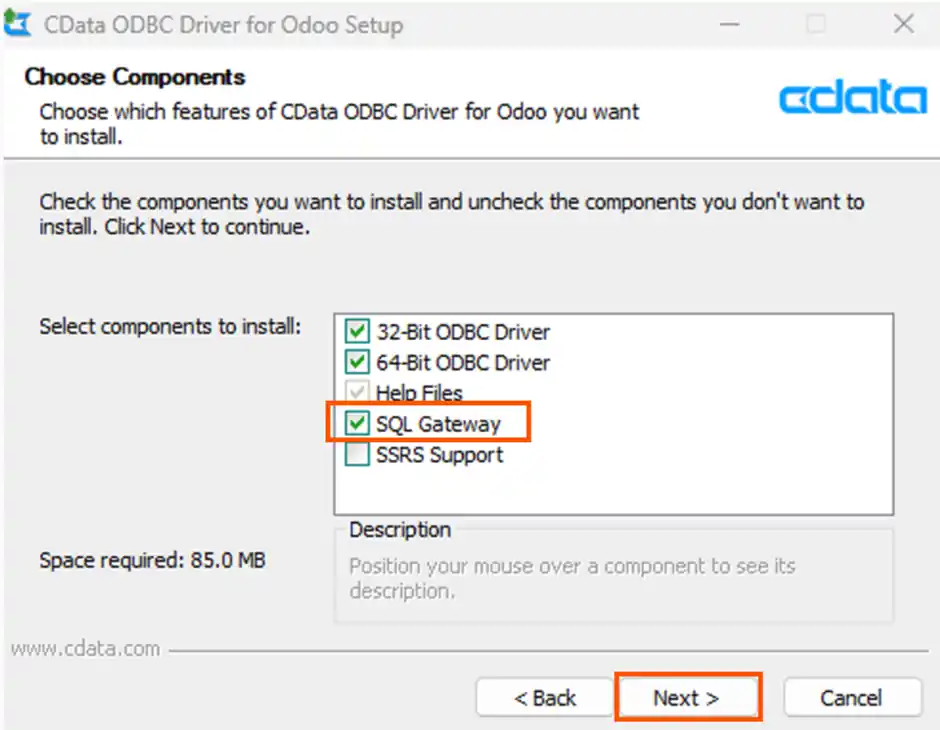Click the setup window title bar text

223,26
